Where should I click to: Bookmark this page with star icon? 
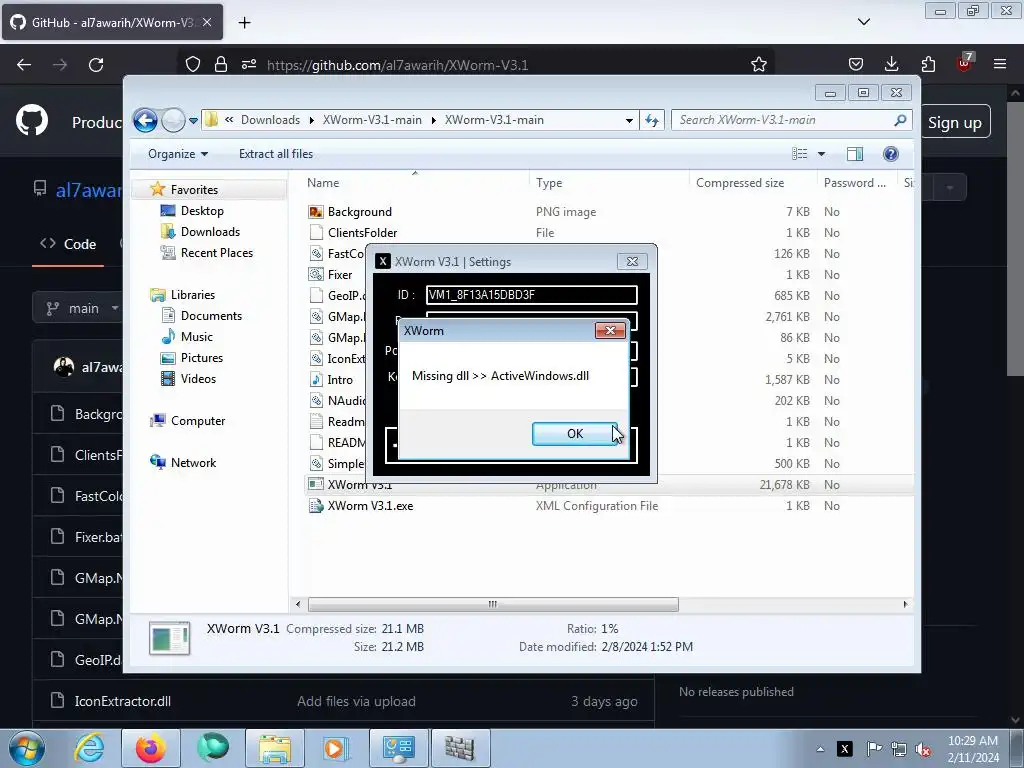pos(758,65)
